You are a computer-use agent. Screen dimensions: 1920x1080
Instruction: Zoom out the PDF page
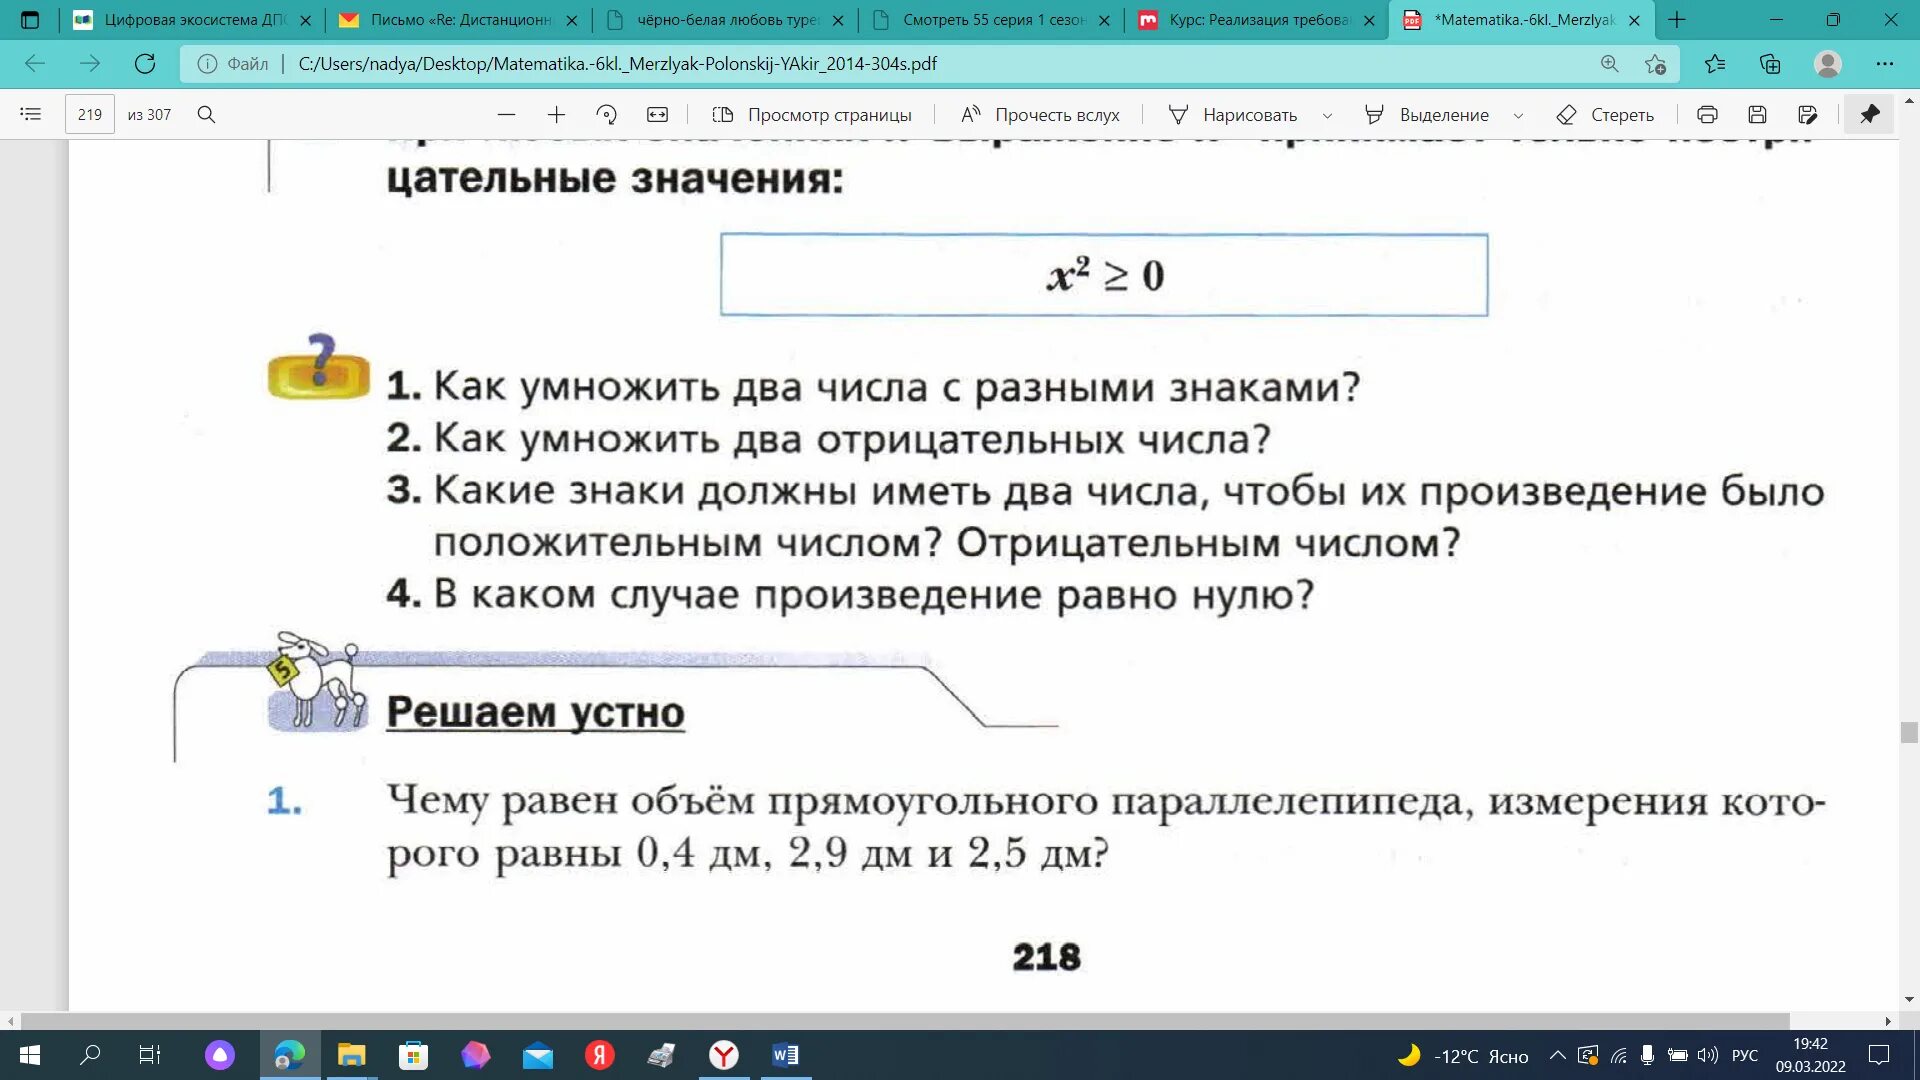pyautogui.click(x=507, y=115)
